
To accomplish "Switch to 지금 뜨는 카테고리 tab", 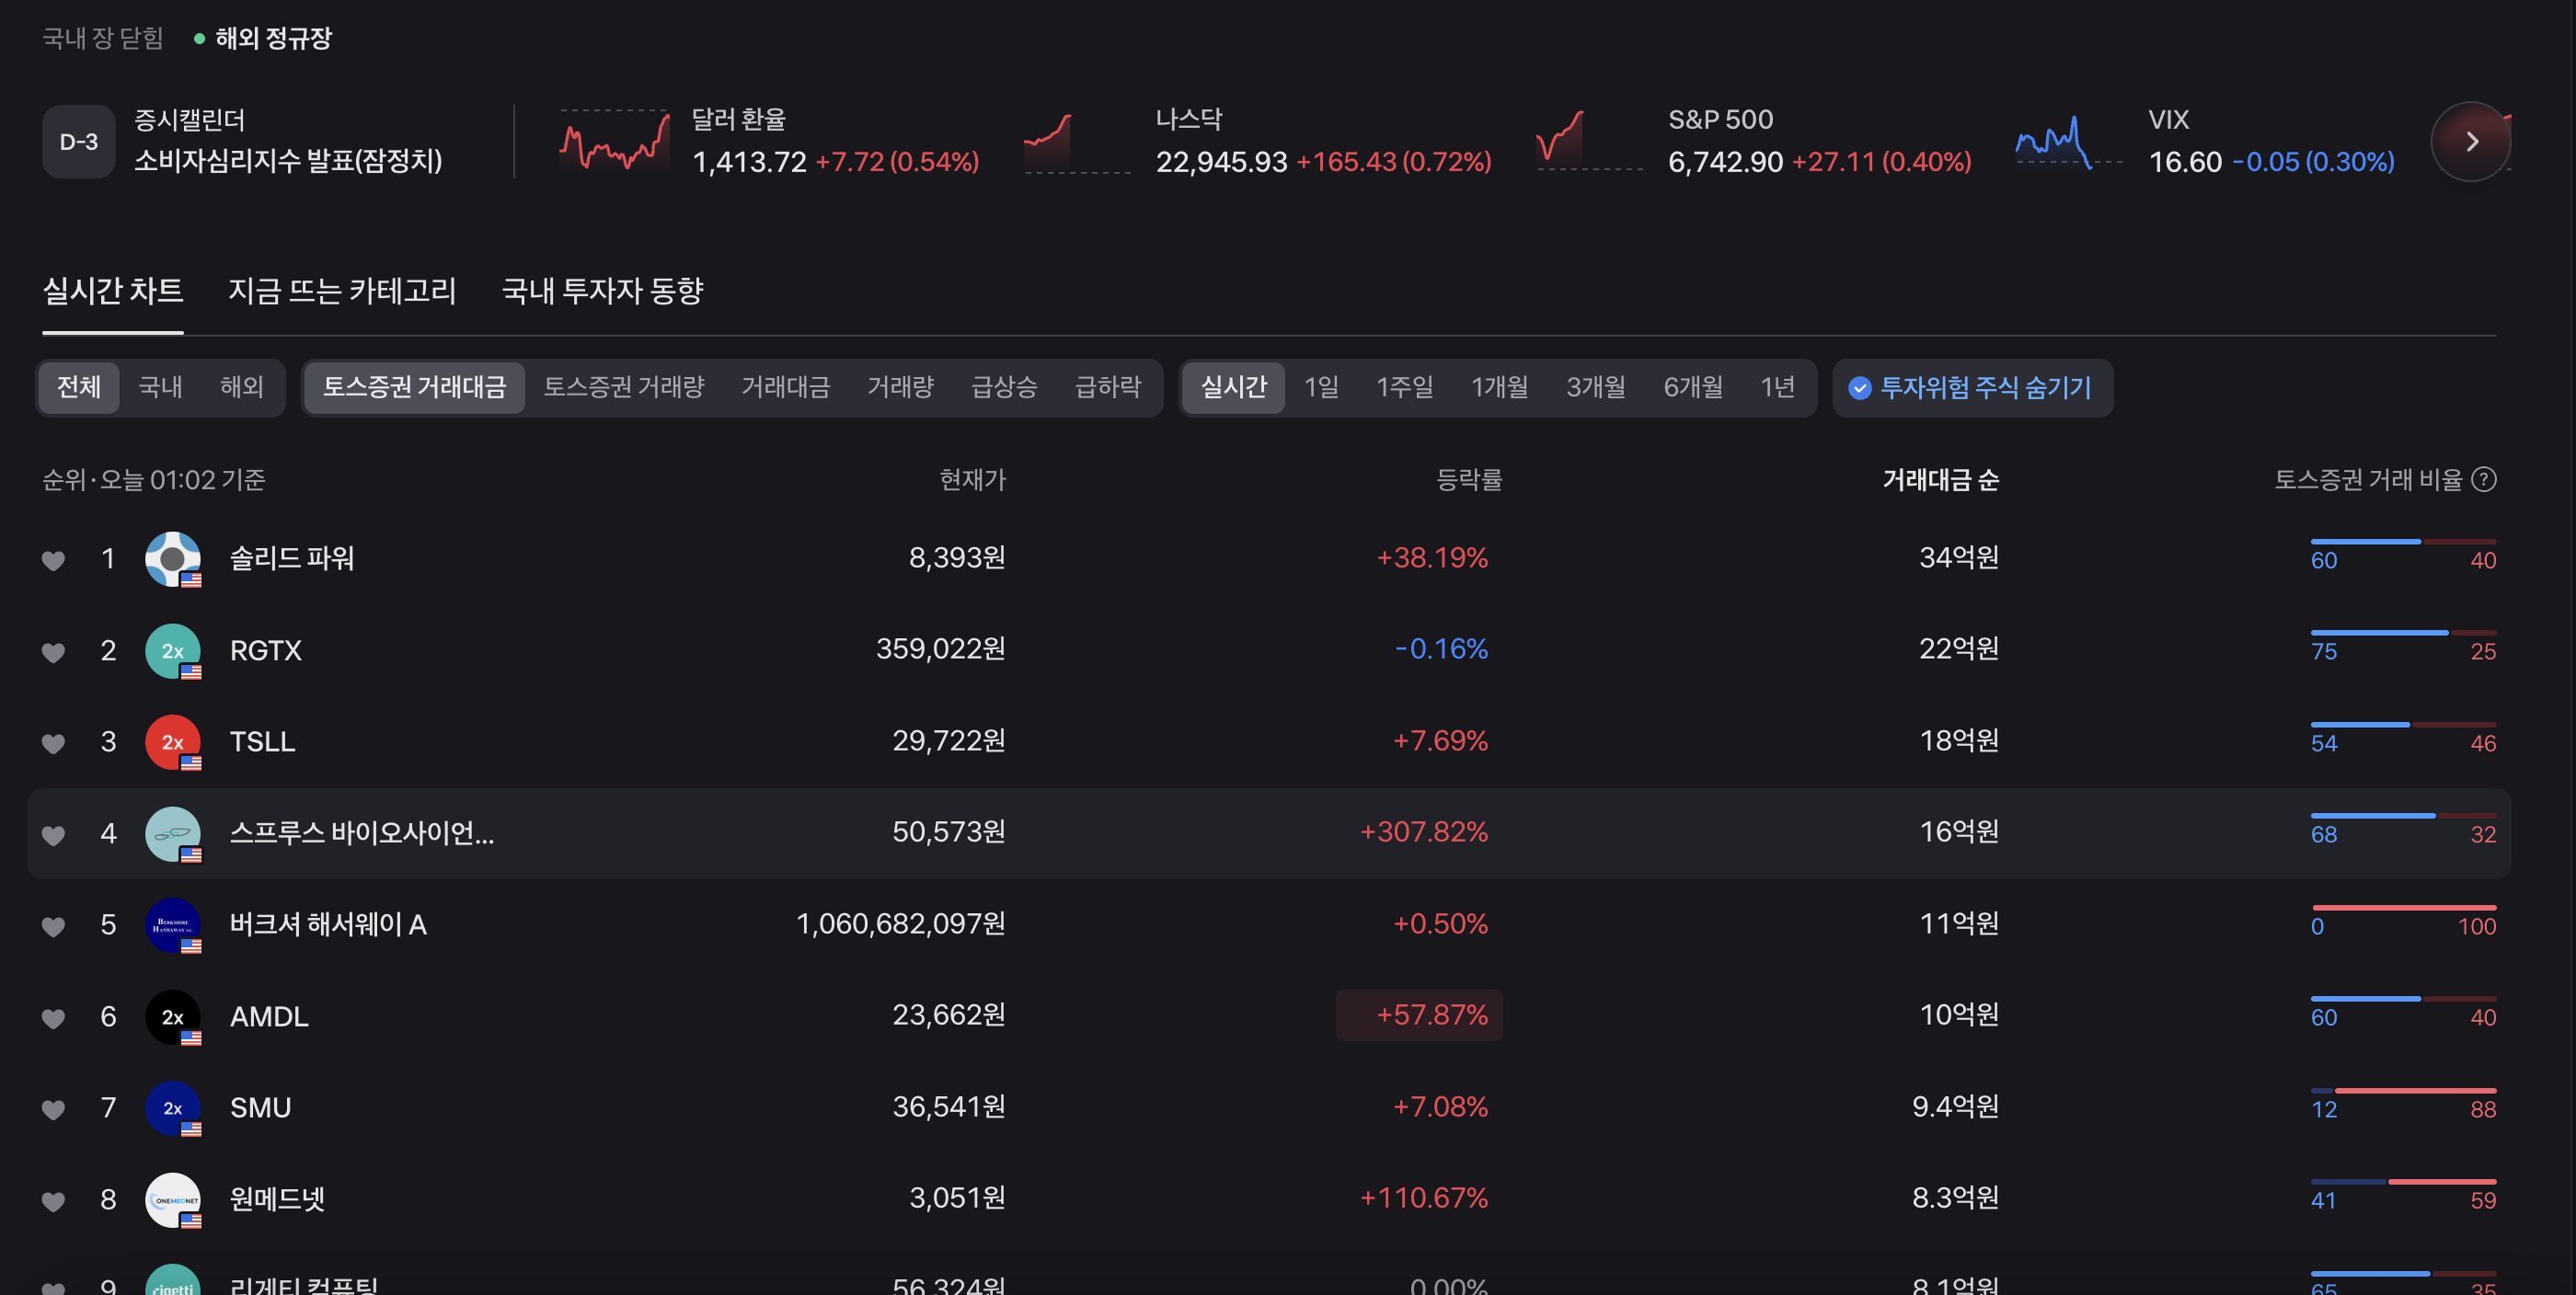I will click(342, 291).
